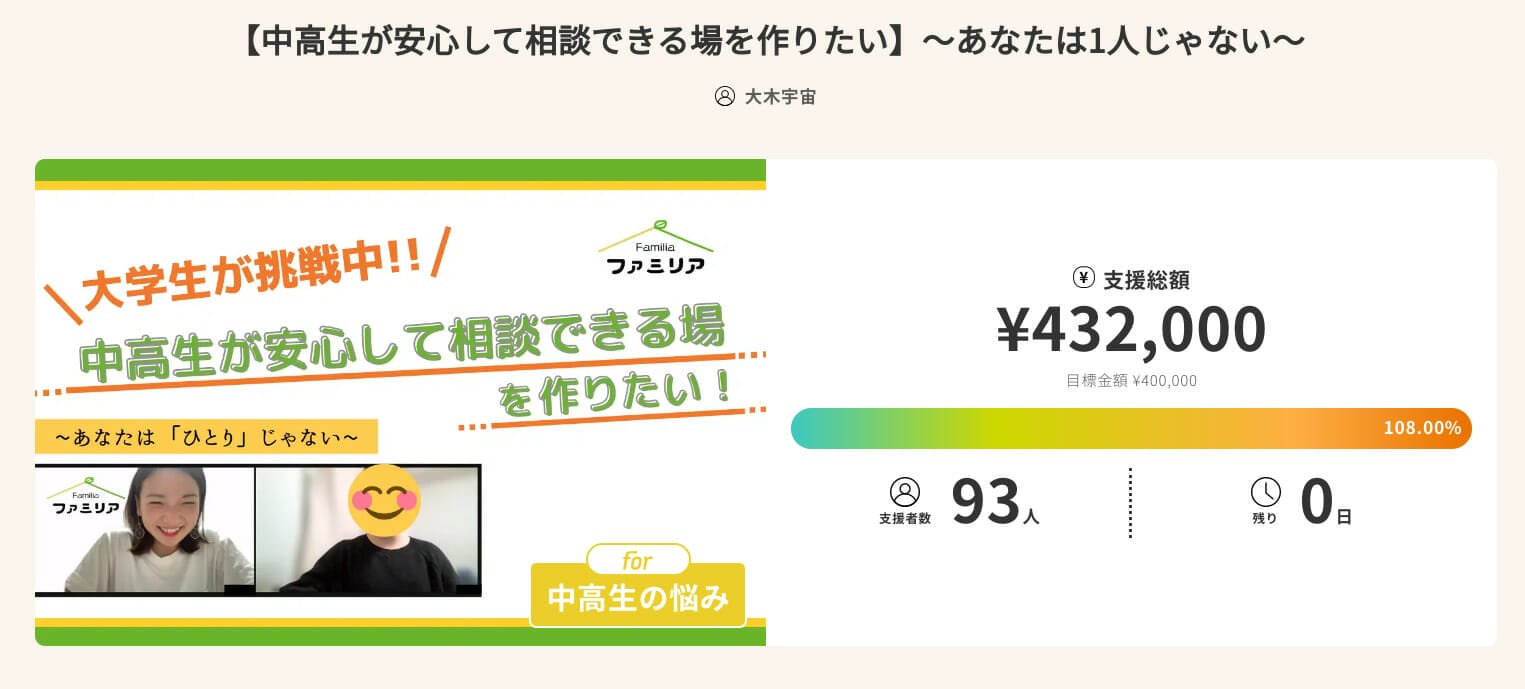
Task: Click the white 'for' pill badge
Action: click(x=638, y=560)
